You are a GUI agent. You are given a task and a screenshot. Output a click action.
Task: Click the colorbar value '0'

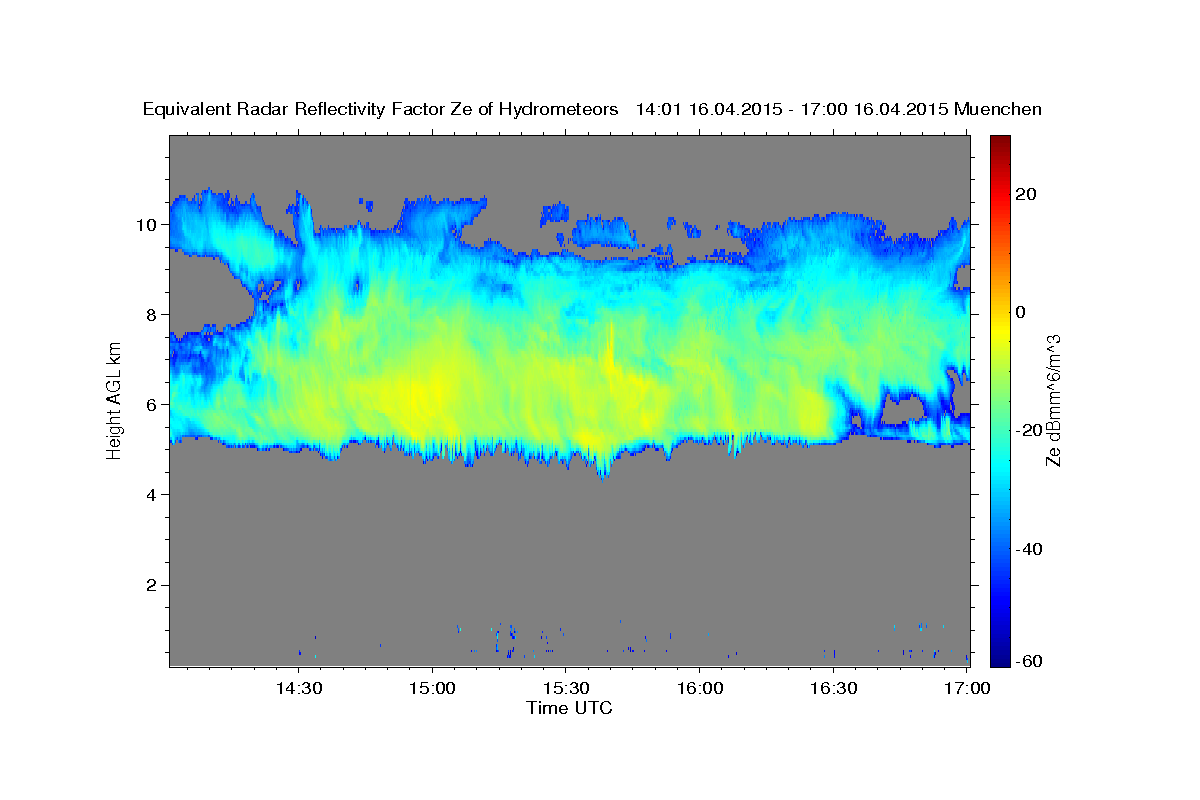point(1021,312)
